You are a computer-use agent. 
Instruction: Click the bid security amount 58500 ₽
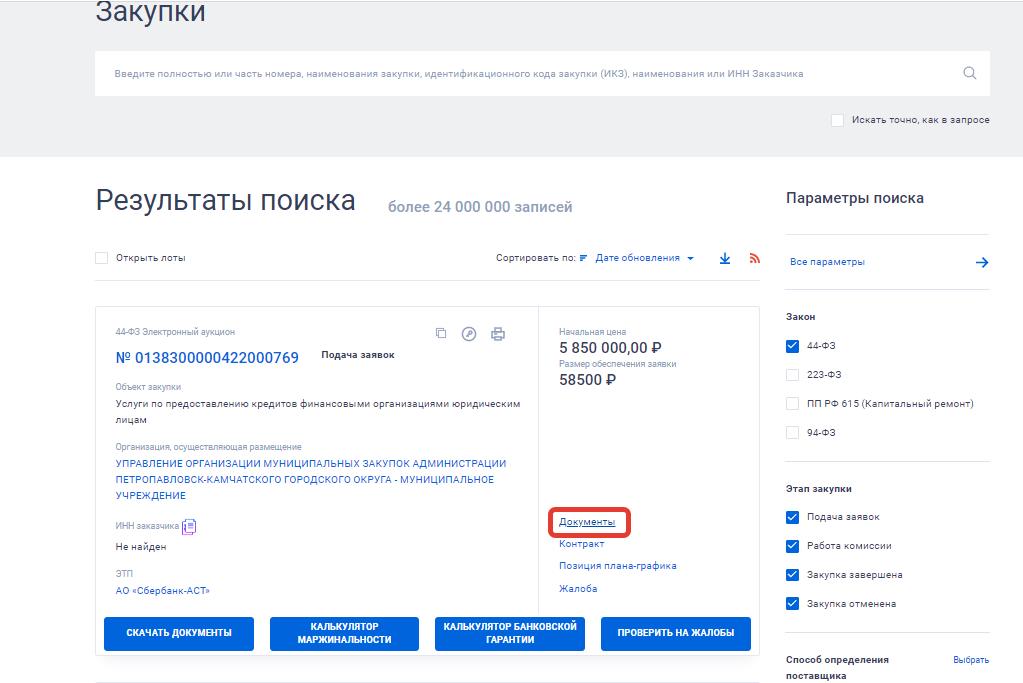(x=587, y=380)
